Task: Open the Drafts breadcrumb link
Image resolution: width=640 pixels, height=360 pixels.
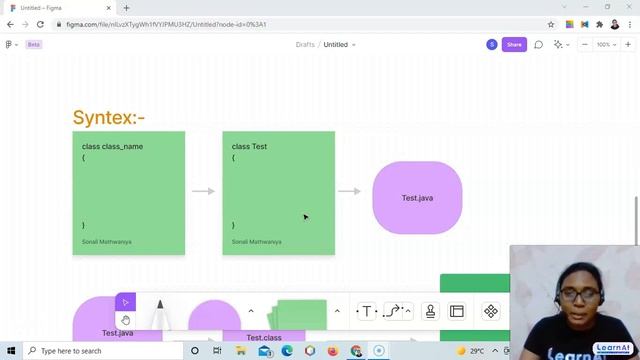Action: pos(305,44)
